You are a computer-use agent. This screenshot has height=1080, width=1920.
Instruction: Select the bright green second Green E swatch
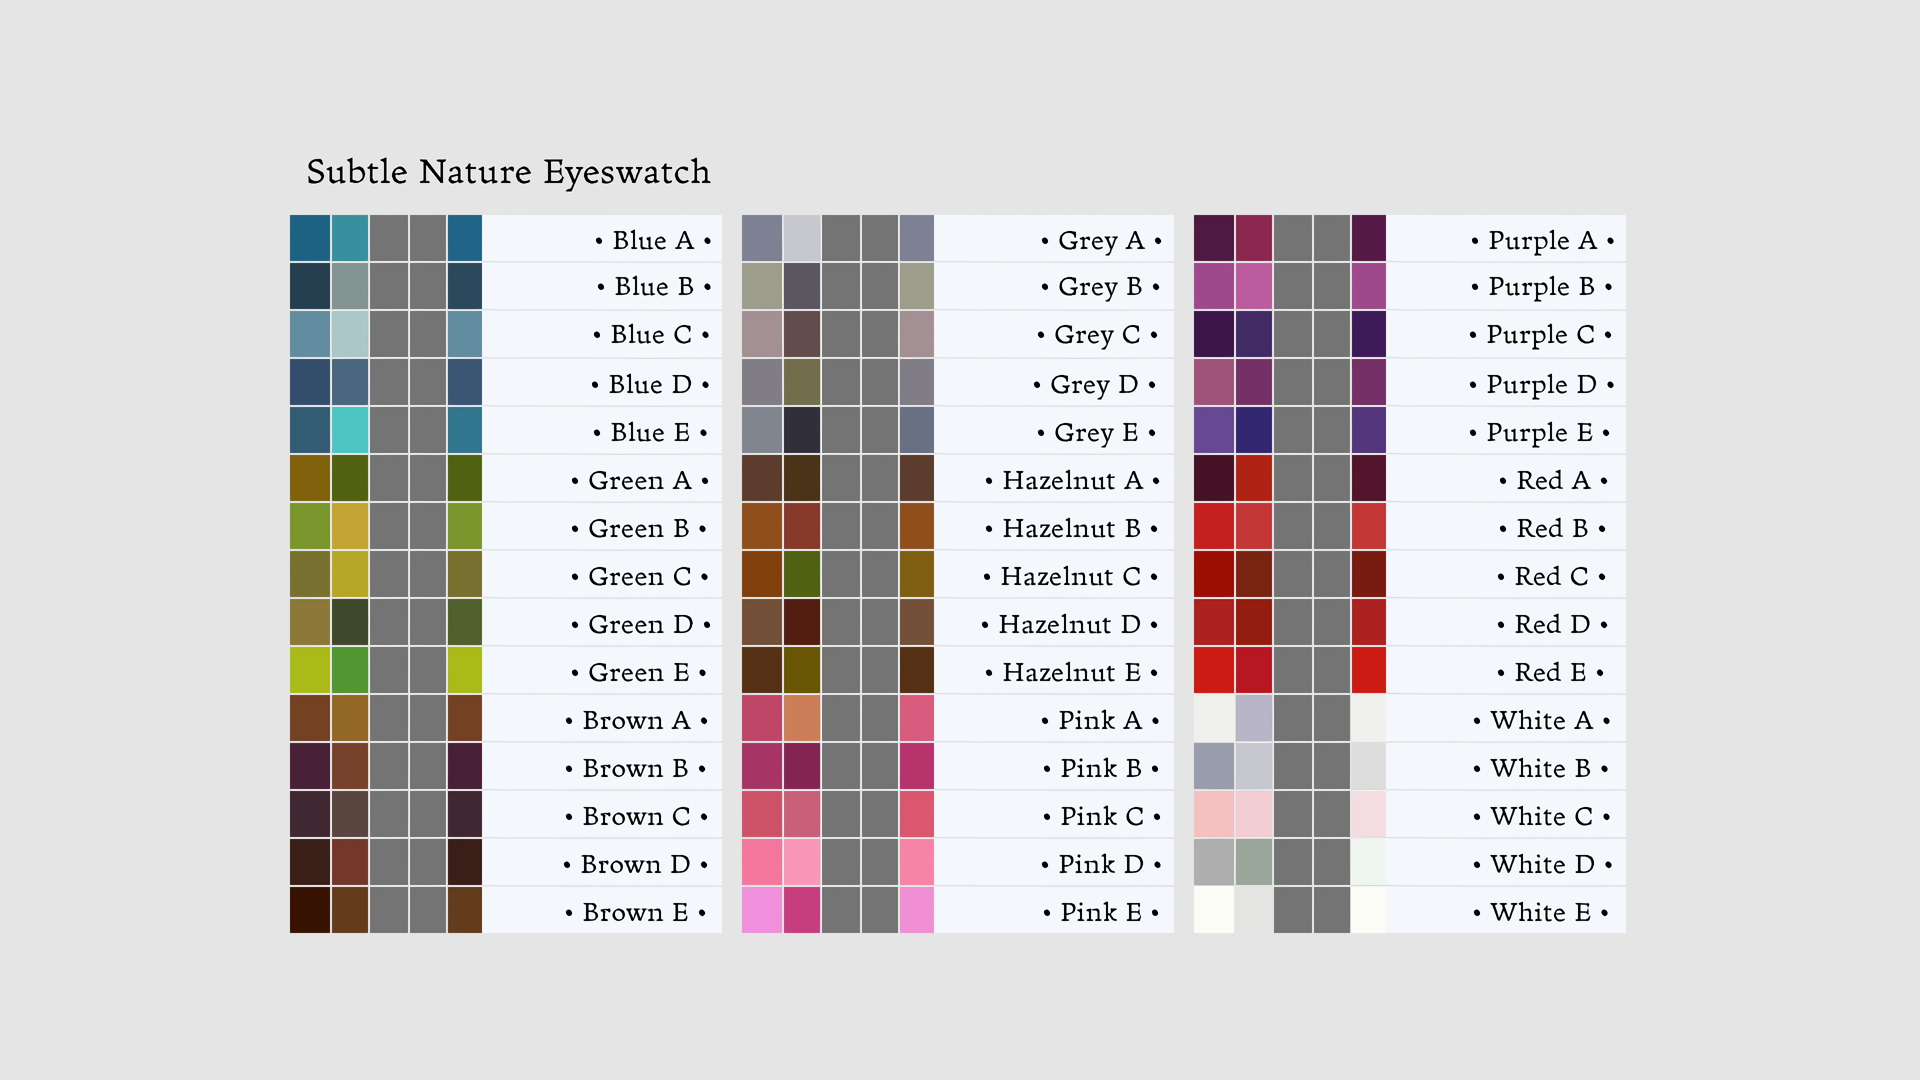349,670
